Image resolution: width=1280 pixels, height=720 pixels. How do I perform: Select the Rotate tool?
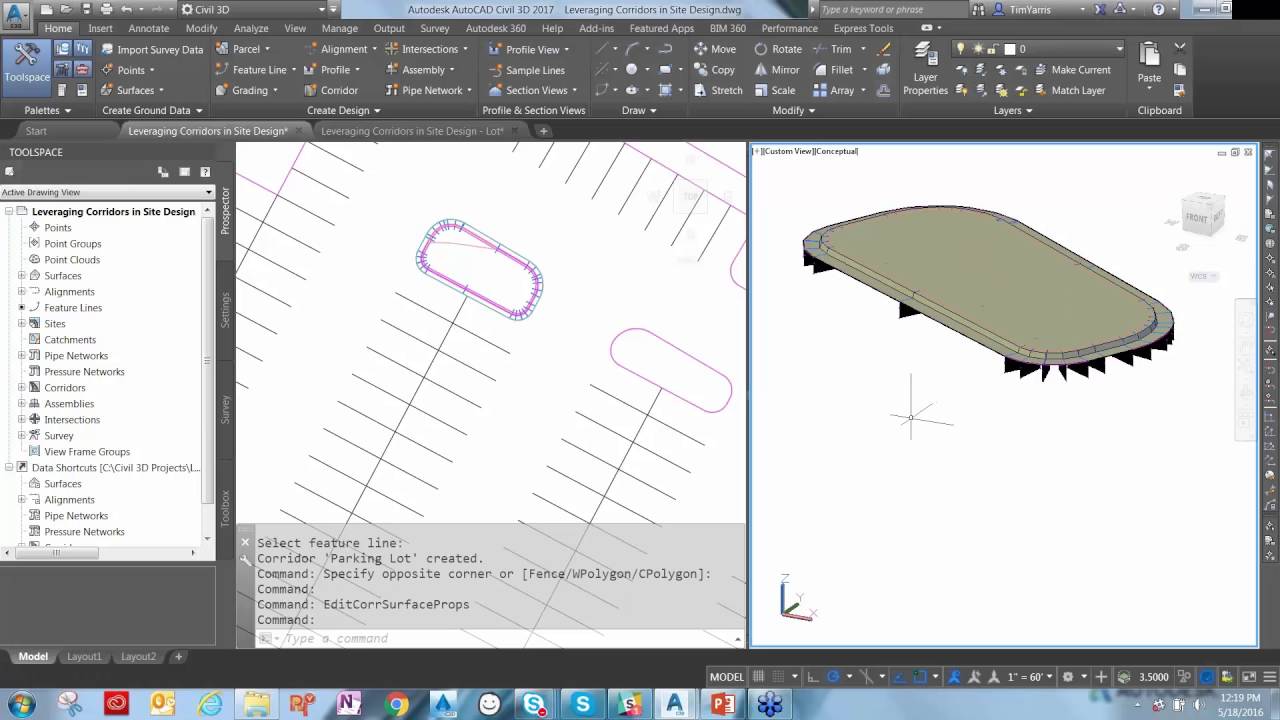(x=778, y=49)
